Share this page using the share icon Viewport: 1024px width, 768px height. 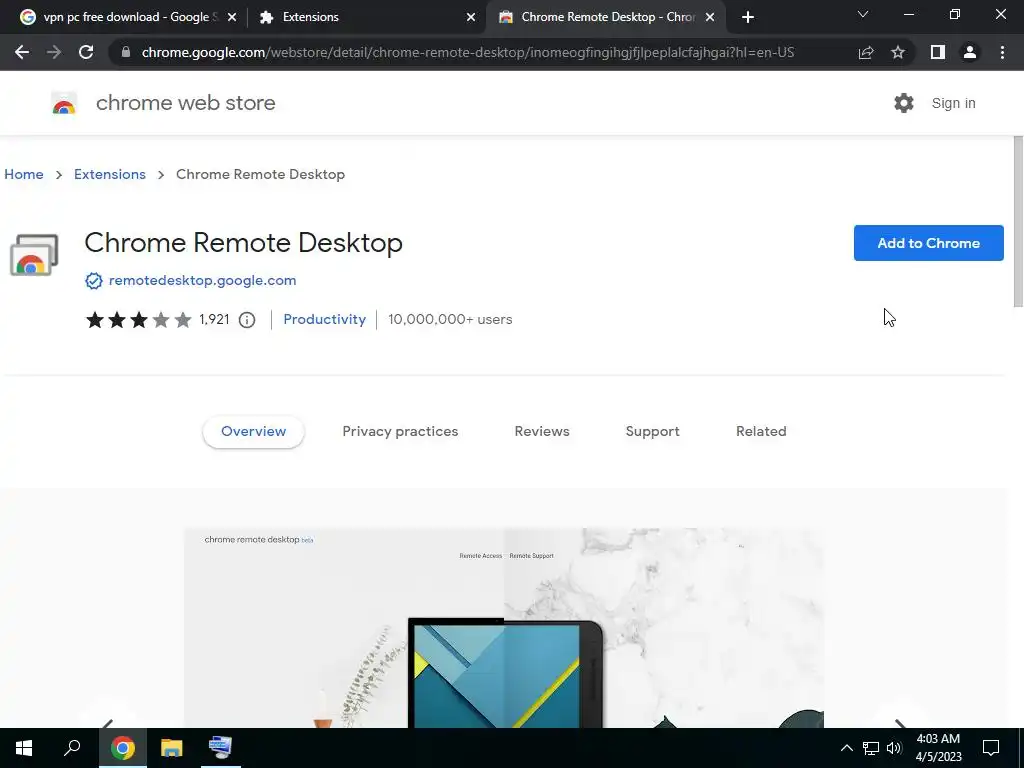(x=866, y=52)
